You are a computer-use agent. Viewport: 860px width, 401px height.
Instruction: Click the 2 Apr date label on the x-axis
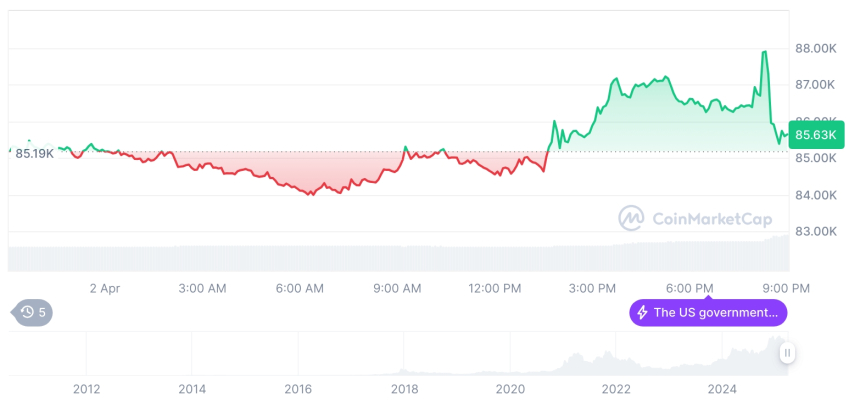click(x=104, y=288)
